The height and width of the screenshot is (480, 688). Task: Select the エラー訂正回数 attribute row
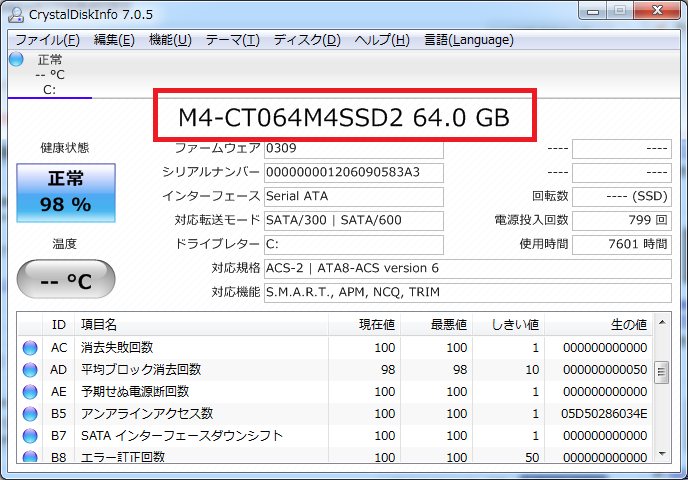click(335, 455)
